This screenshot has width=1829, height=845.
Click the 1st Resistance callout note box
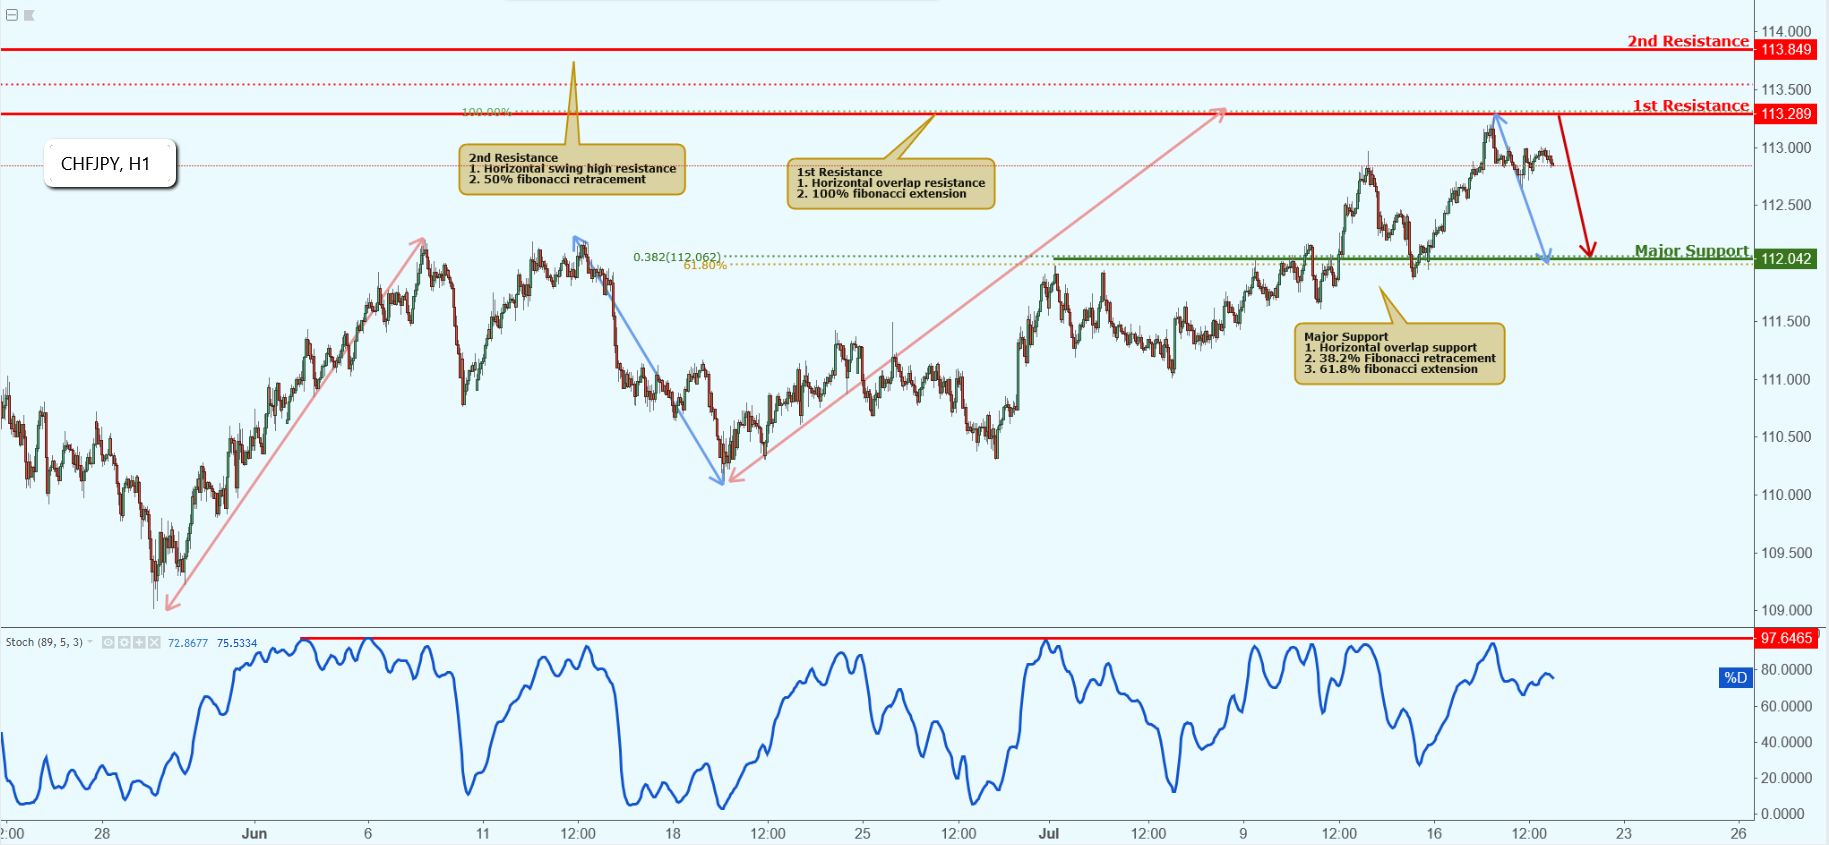(891, 184)
